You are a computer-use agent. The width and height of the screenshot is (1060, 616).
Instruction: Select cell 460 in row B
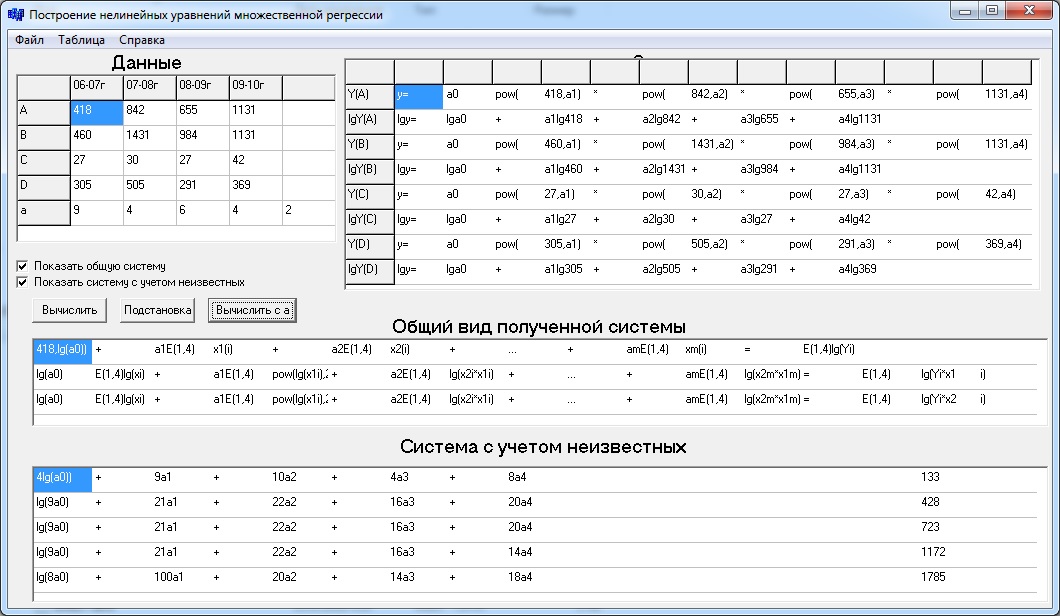(97, 138)
